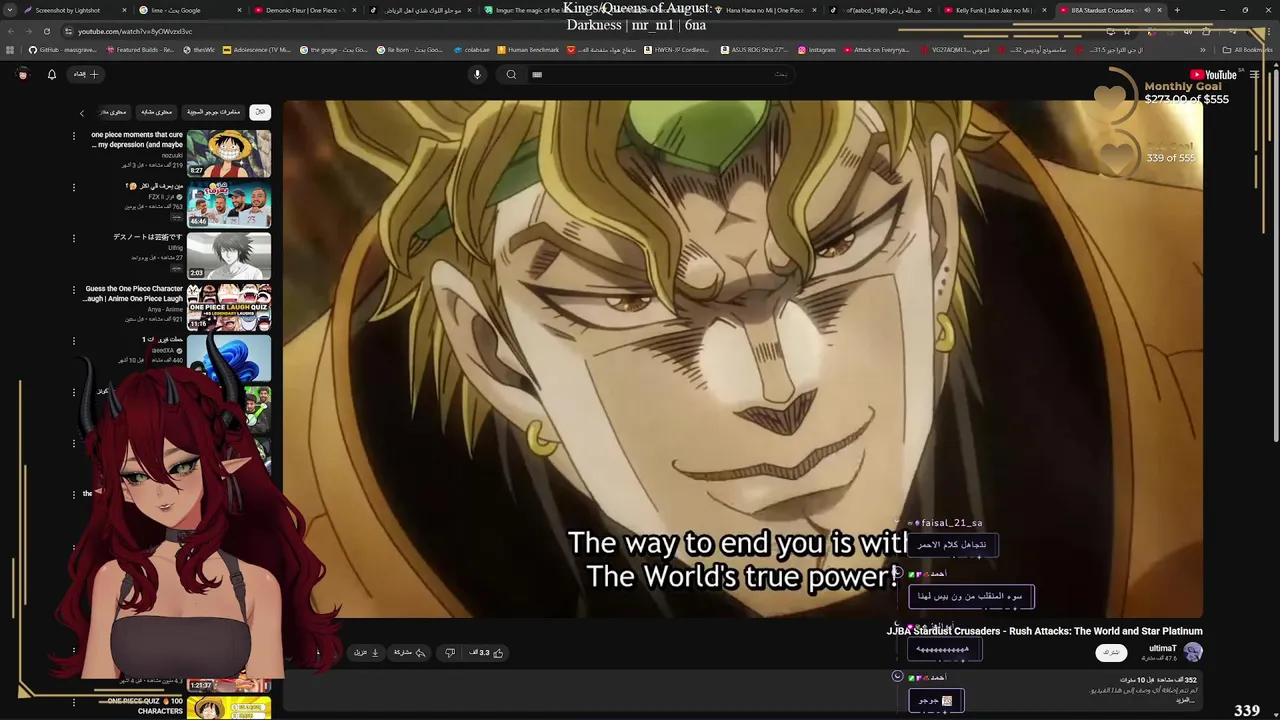Select the JoJo-related filter chip next to All
This screenshot has width=1280, height=720.
point(214,112)
